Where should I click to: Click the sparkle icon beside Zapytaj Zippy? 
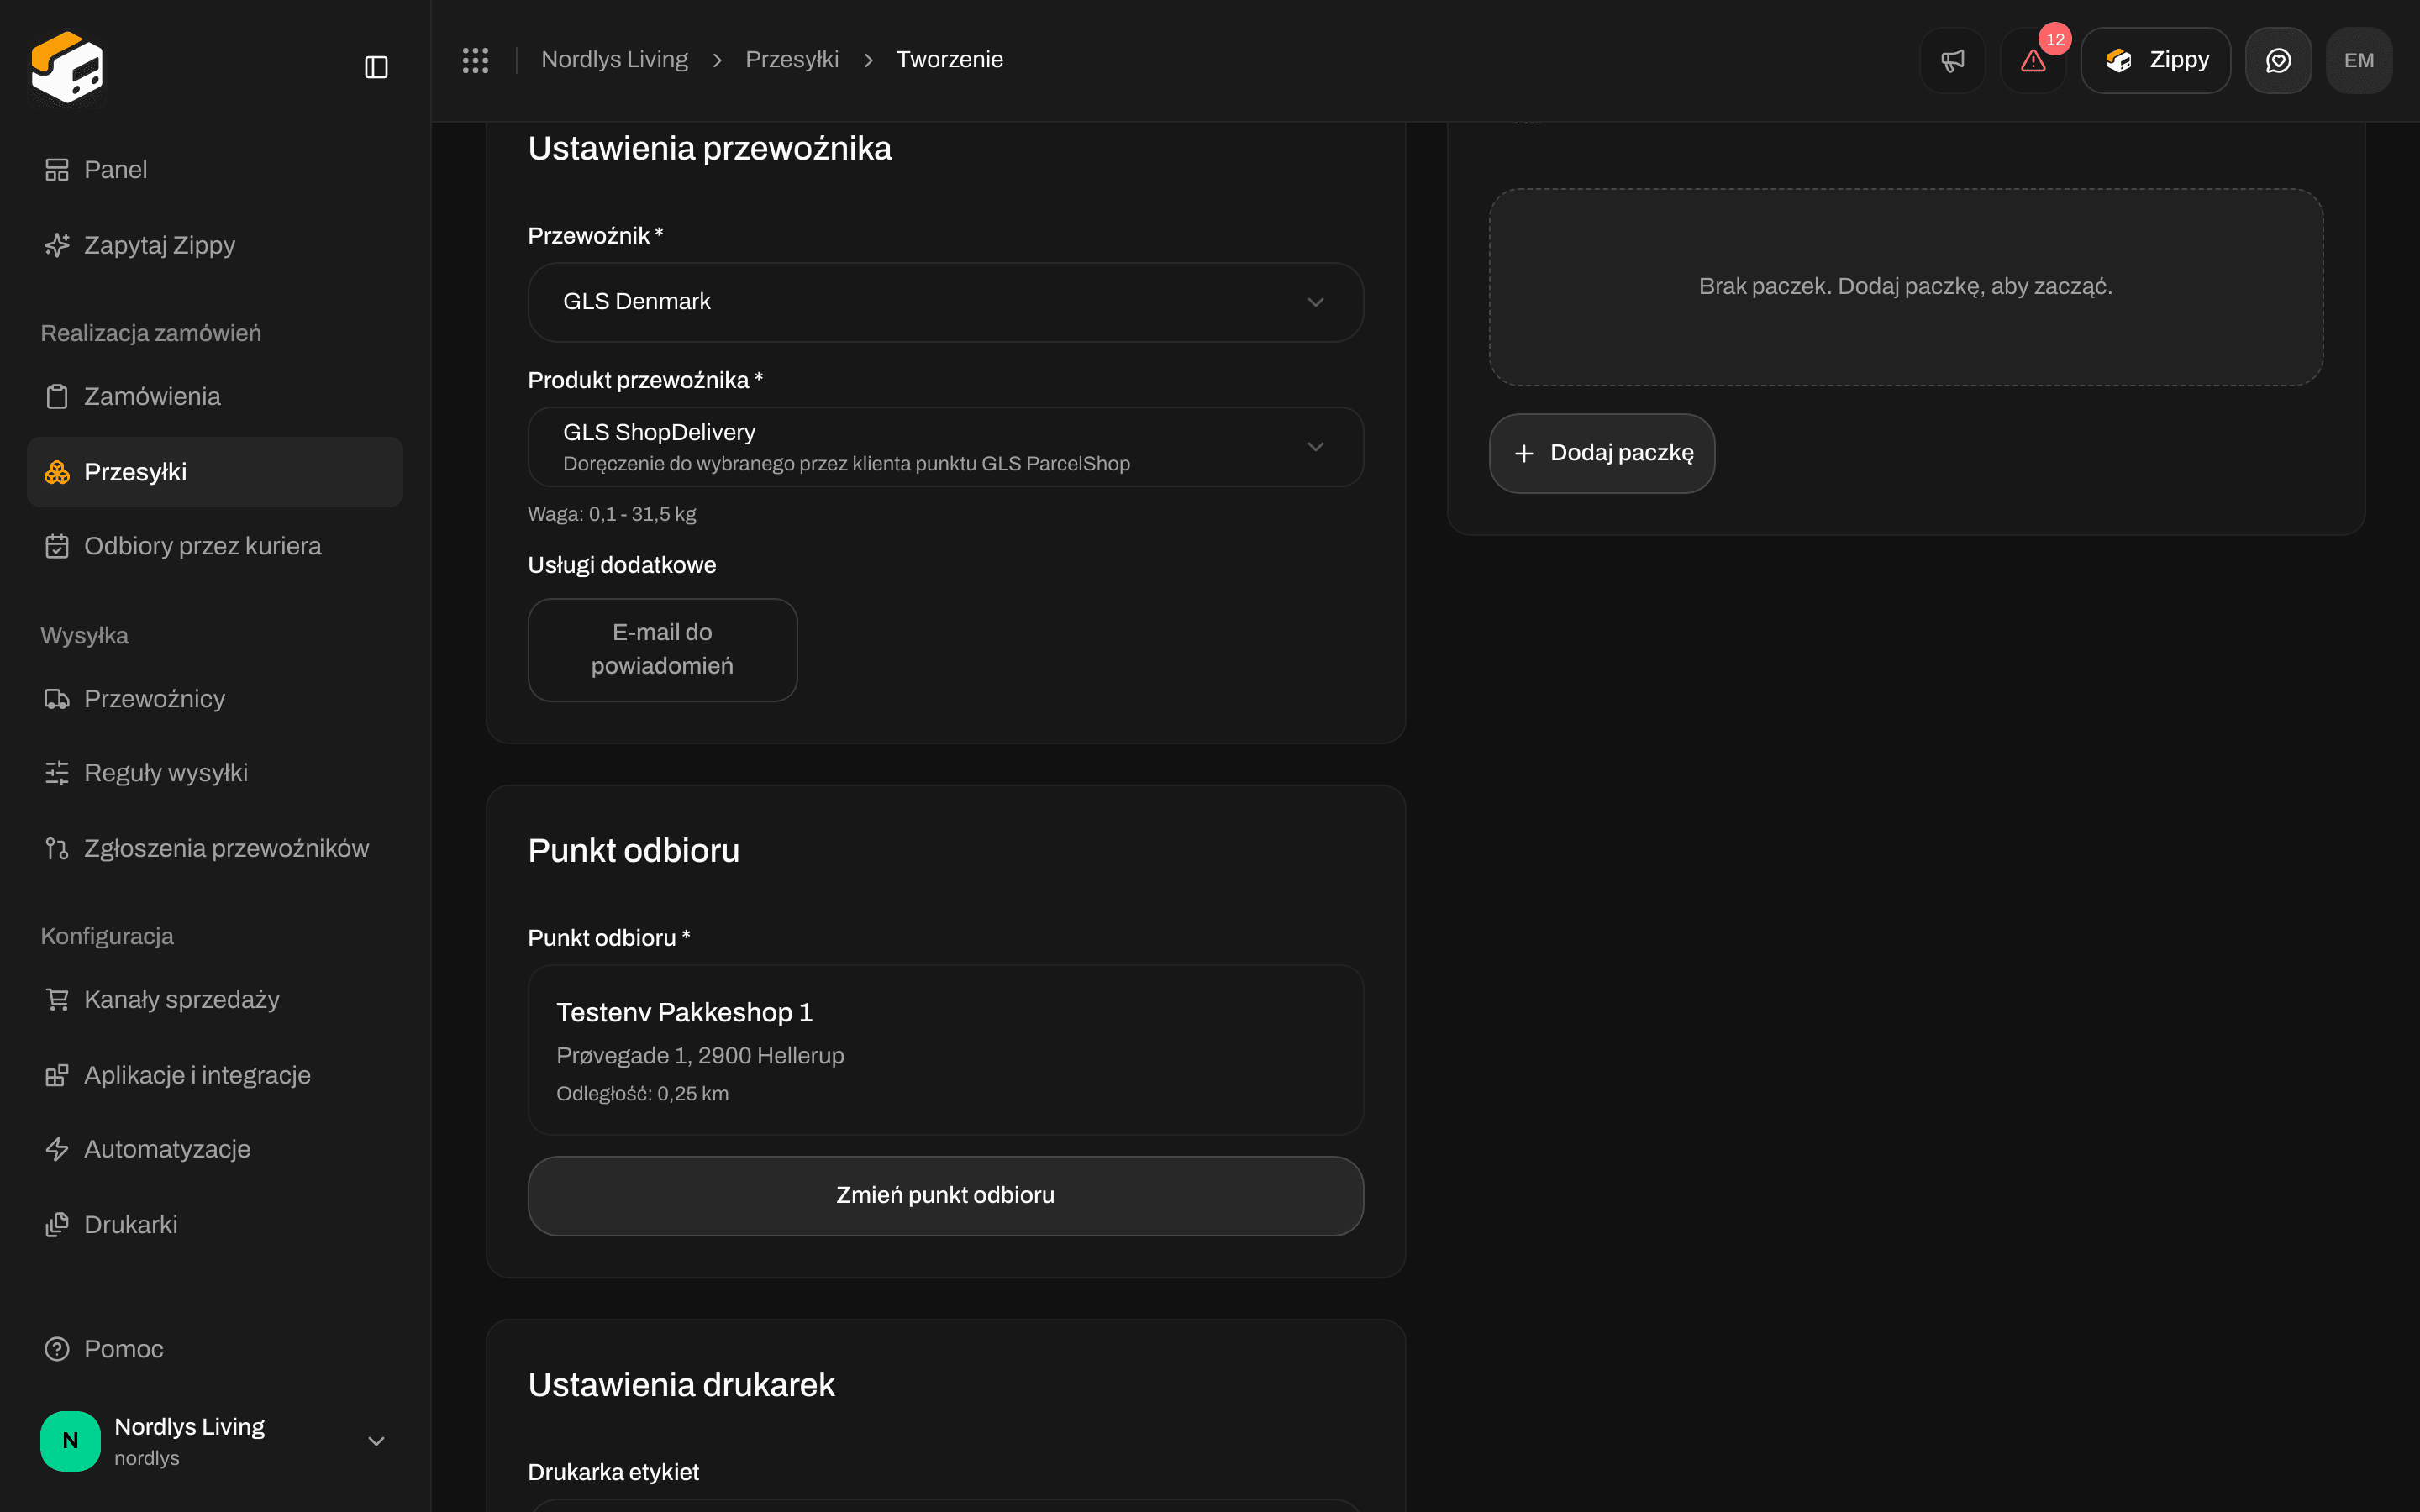pyautogui.click(x=57, y=245)
